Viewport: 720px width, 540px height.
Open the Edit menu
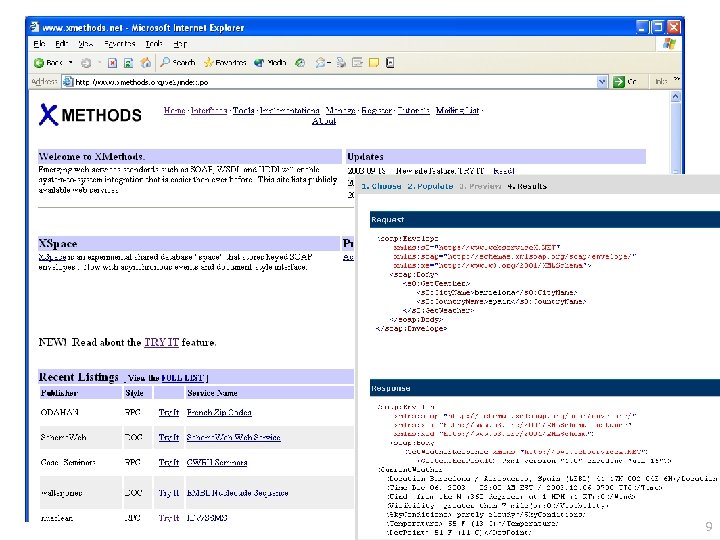tap(62, 44)
